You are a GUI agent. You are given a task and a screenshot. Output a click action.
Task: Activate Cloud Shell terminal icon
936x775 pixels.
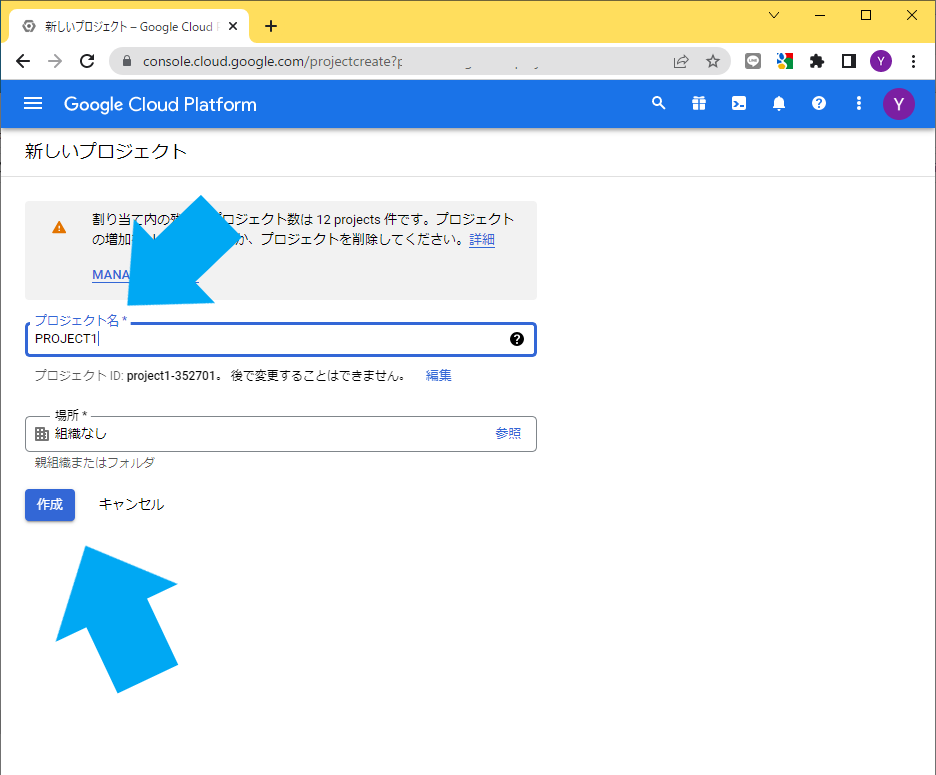coord(738,103)
